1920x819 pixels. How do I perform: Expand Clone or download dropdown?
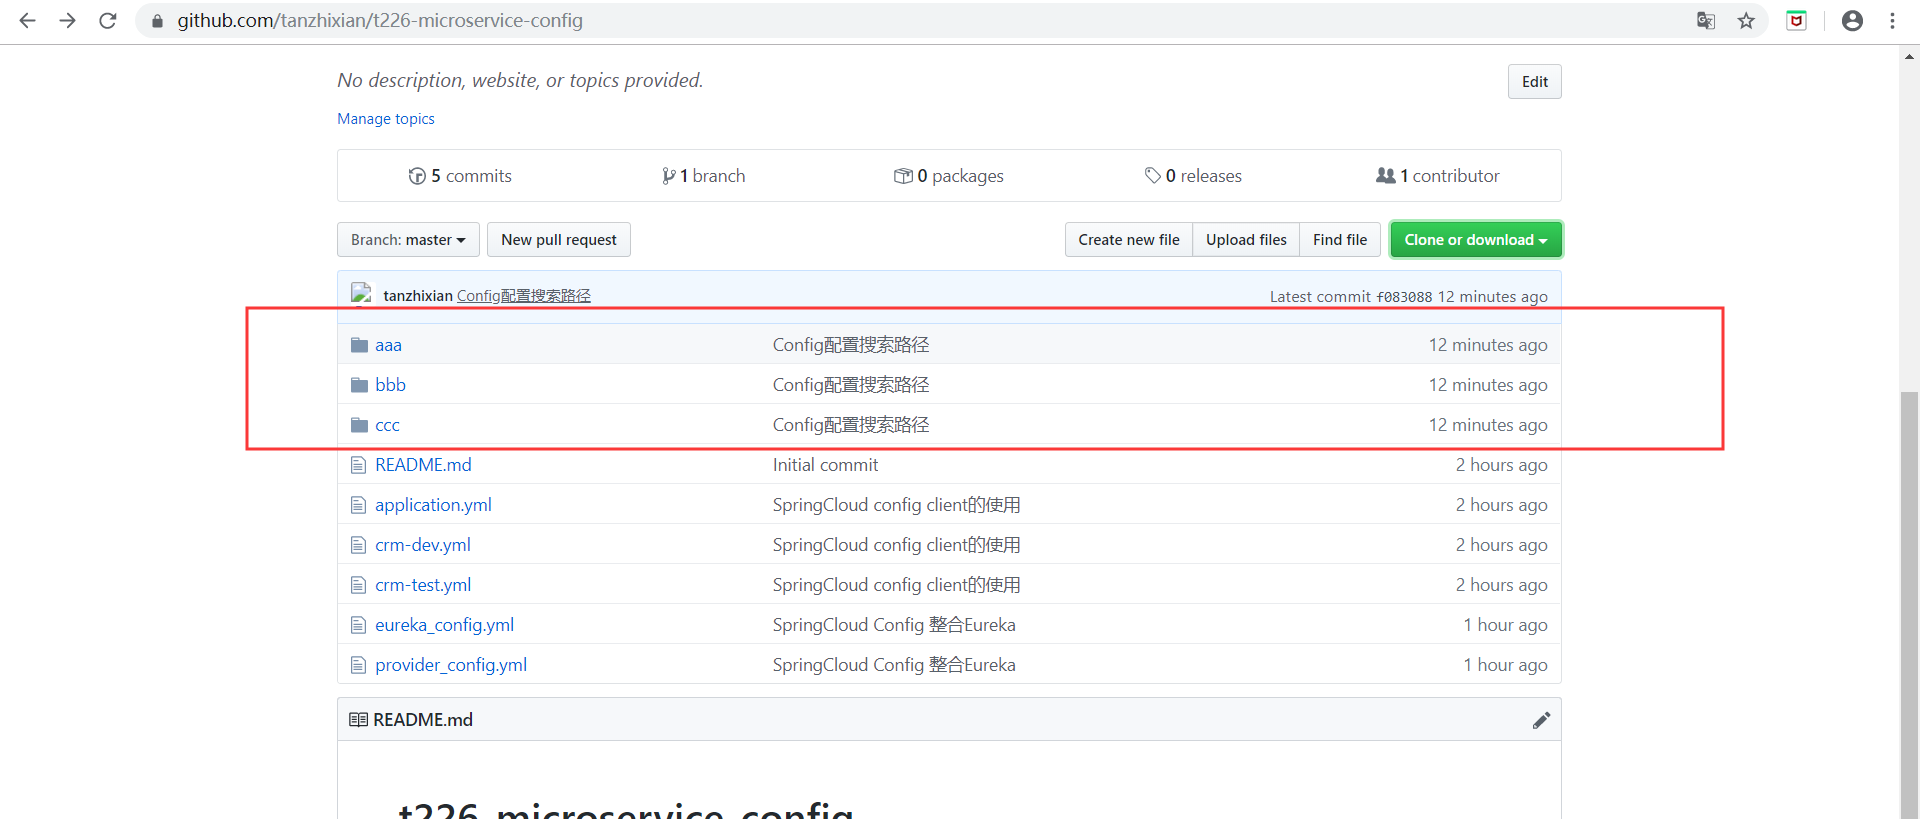click(x=1475, y=240)
